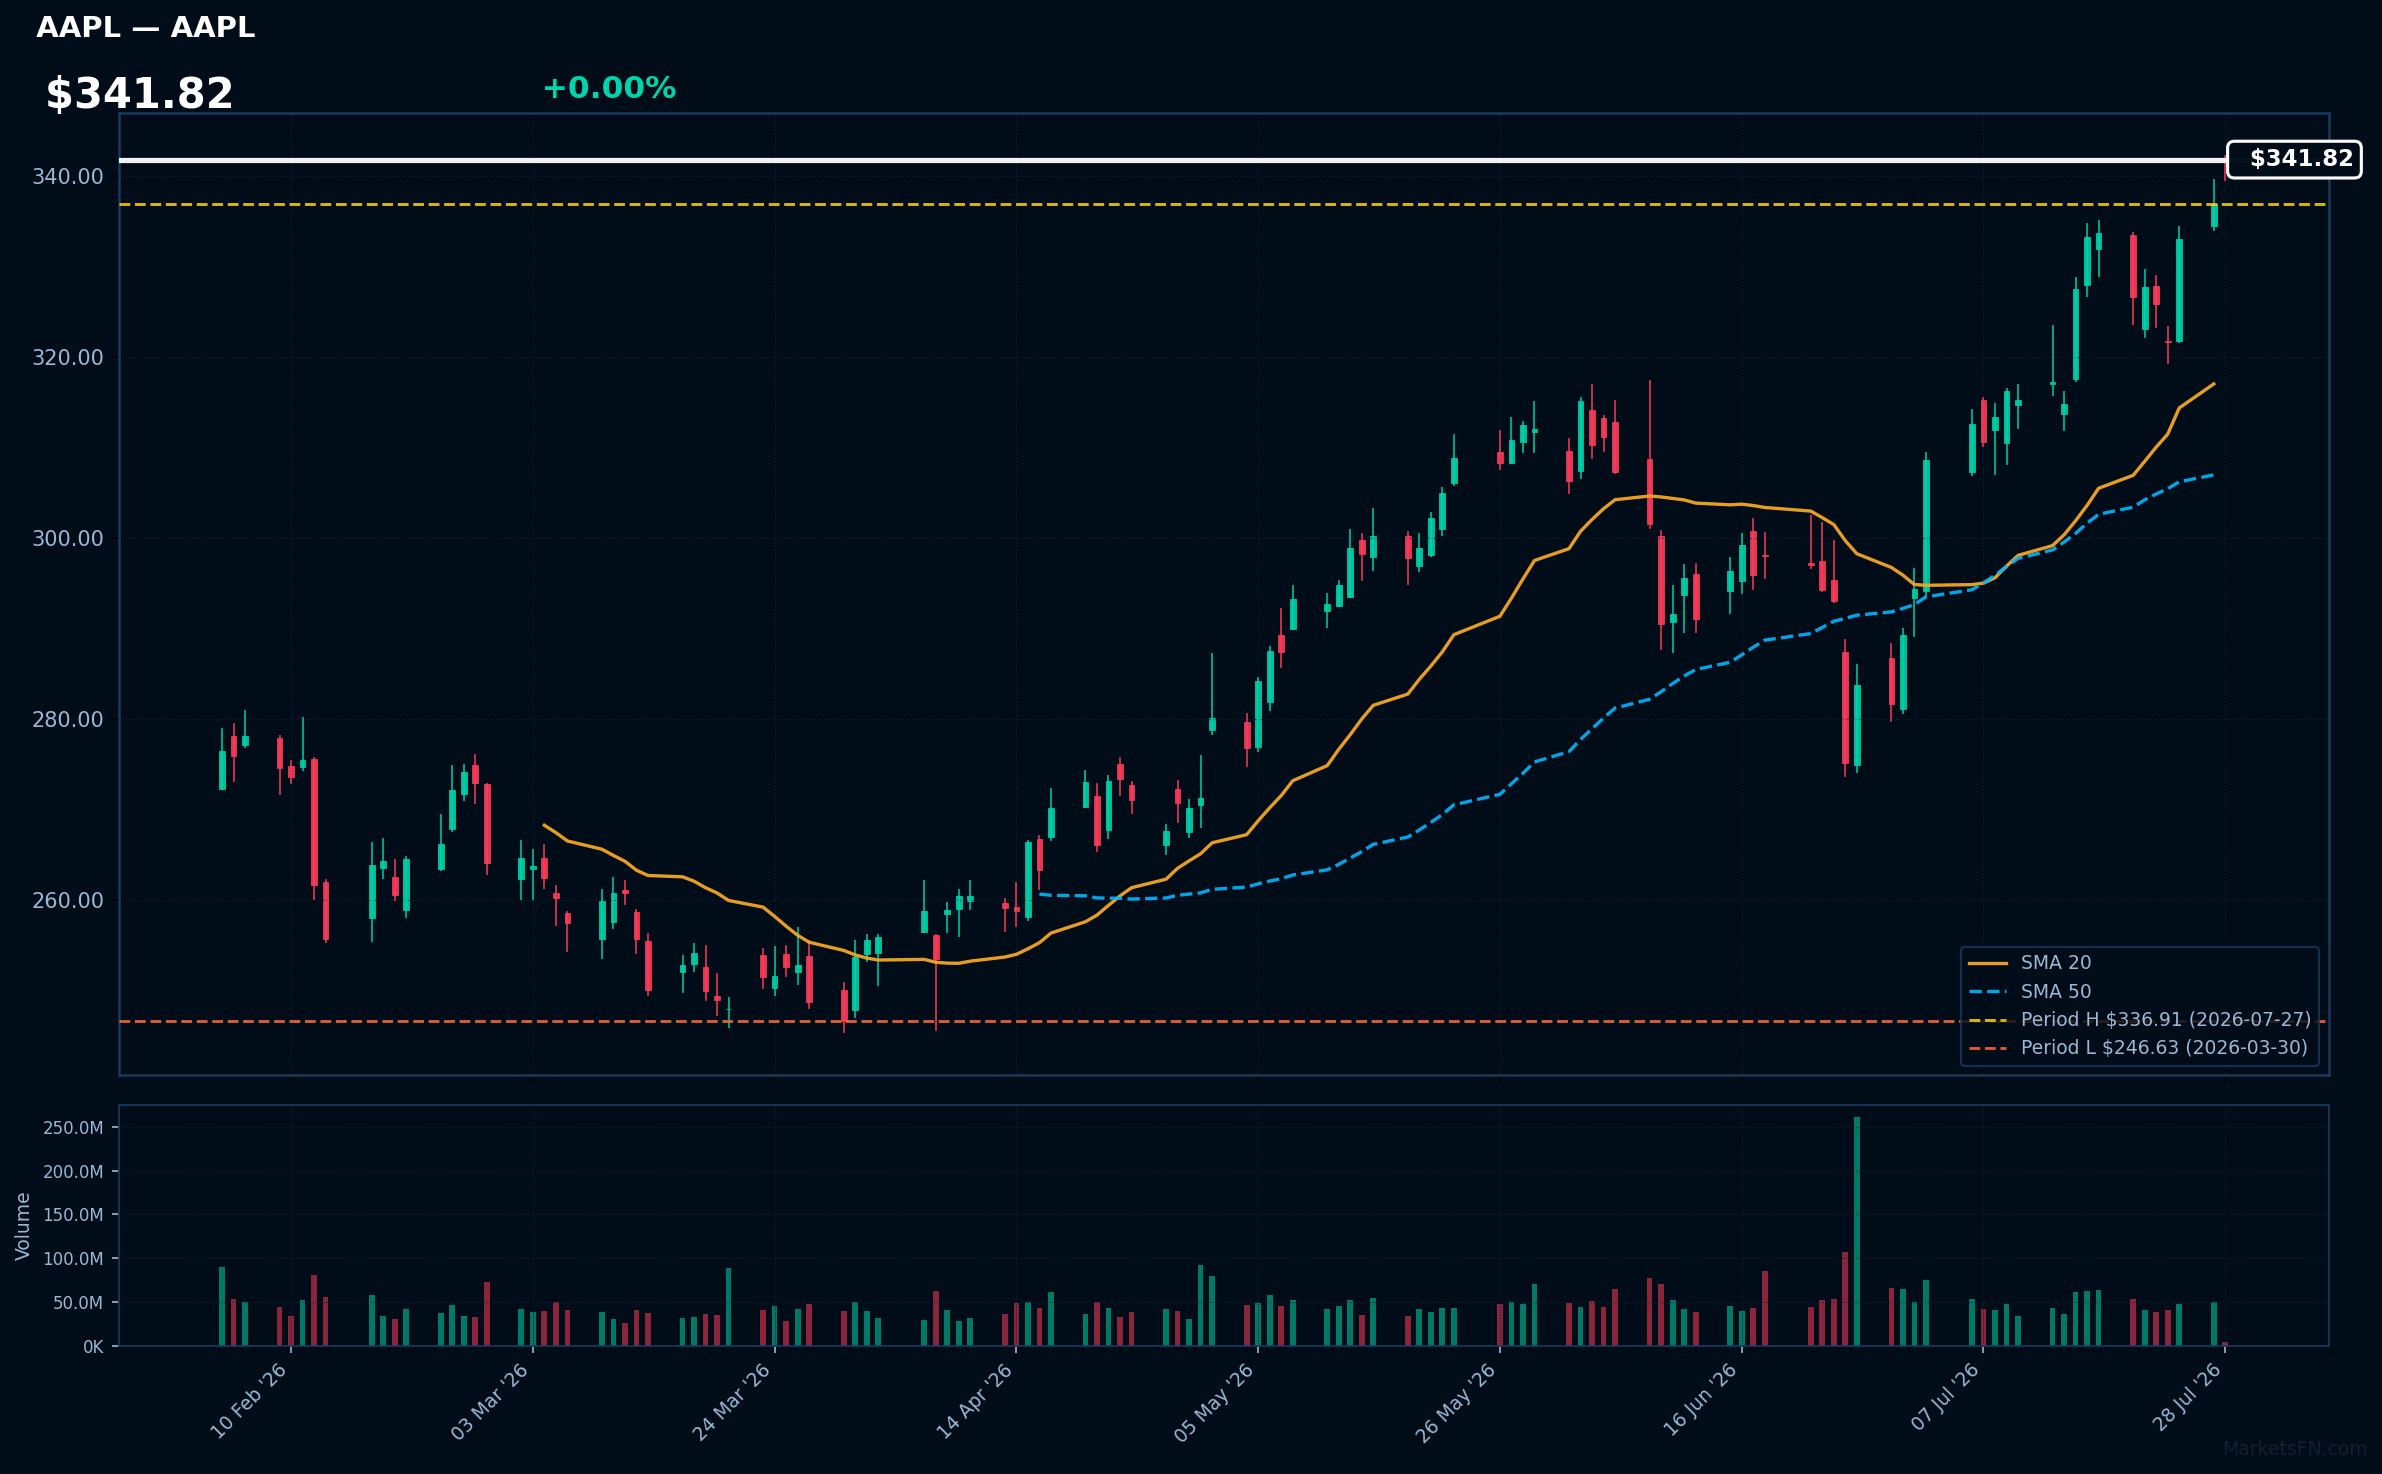Screen dimensions: 2382x1474
Task: Click the AAPL — AAPL chart title
Action: tap(146, 28)
